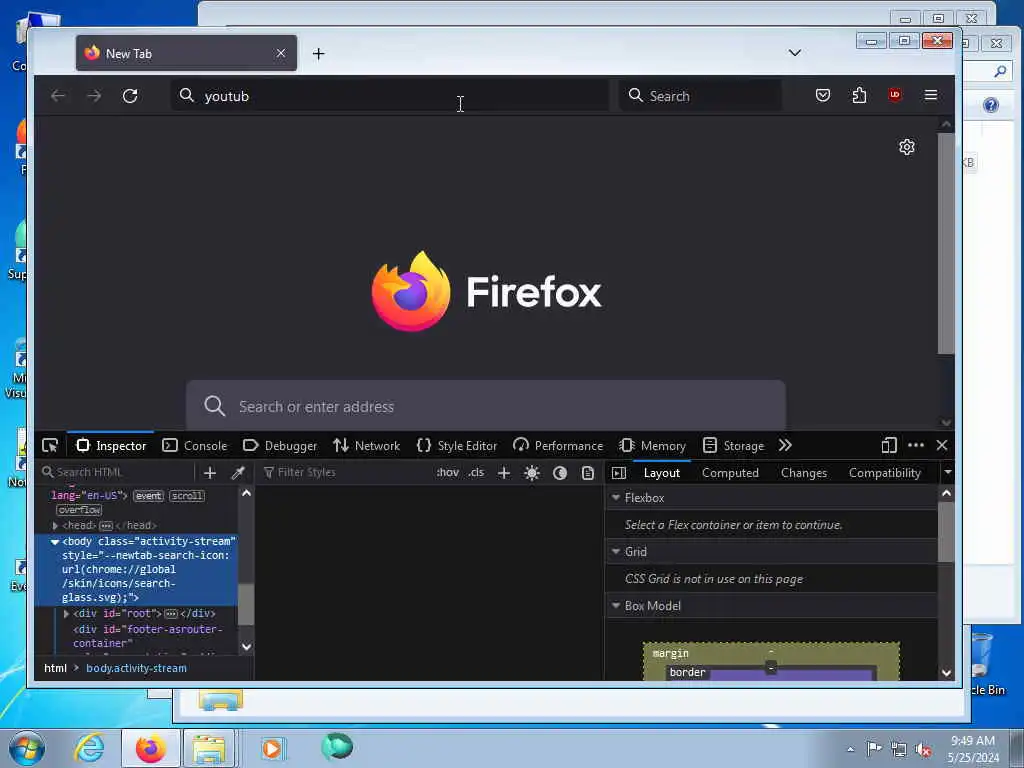Open the uBlock Origin extension icon

click(x=895, y=95)
